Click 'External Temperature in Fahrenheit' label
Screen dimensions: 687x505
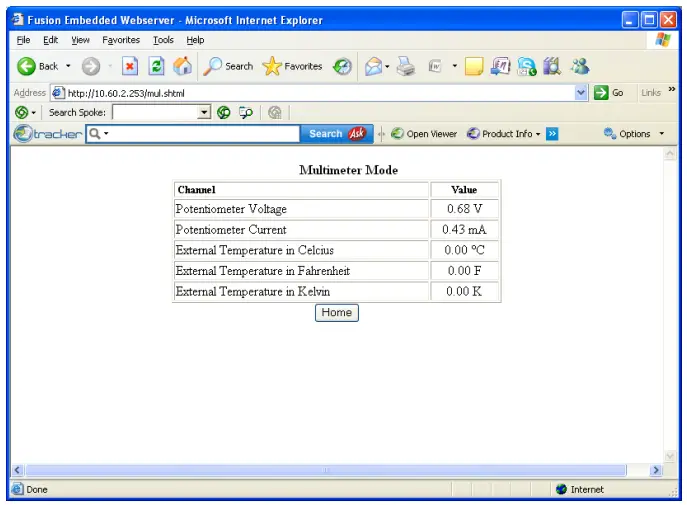coord(263,271)
